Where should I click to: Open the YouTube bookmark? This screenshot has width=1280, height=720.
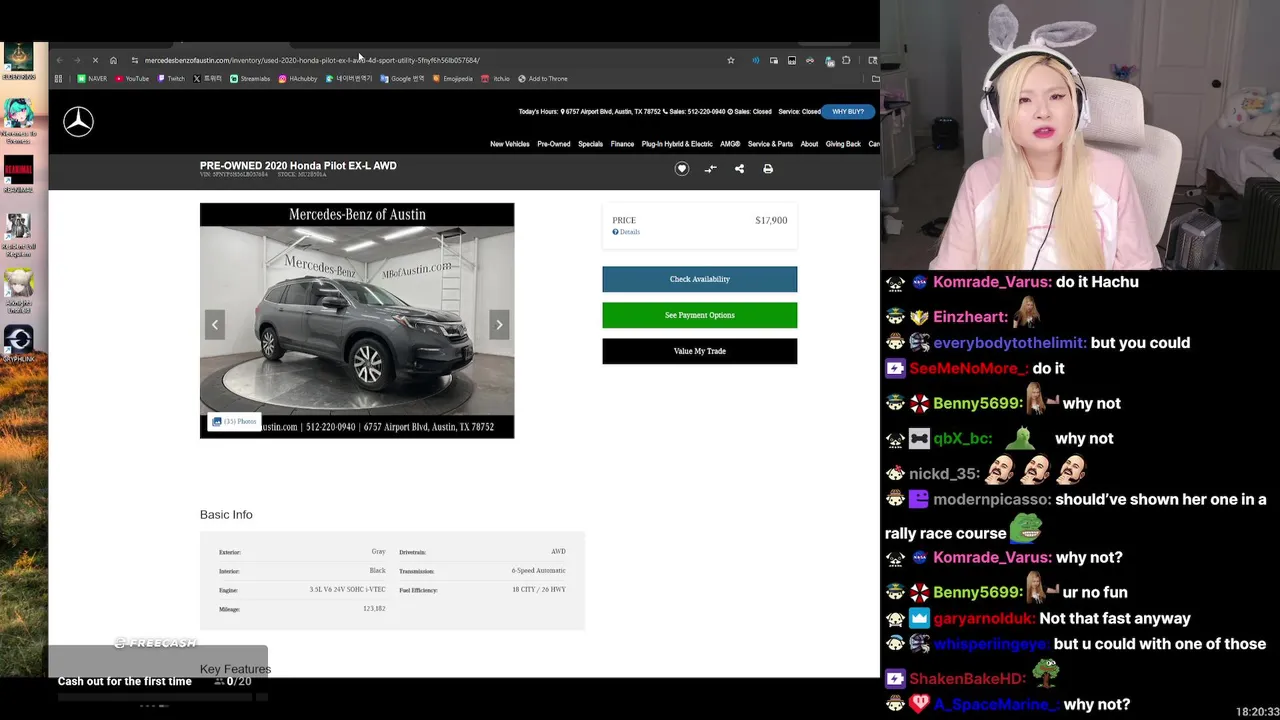132,79
